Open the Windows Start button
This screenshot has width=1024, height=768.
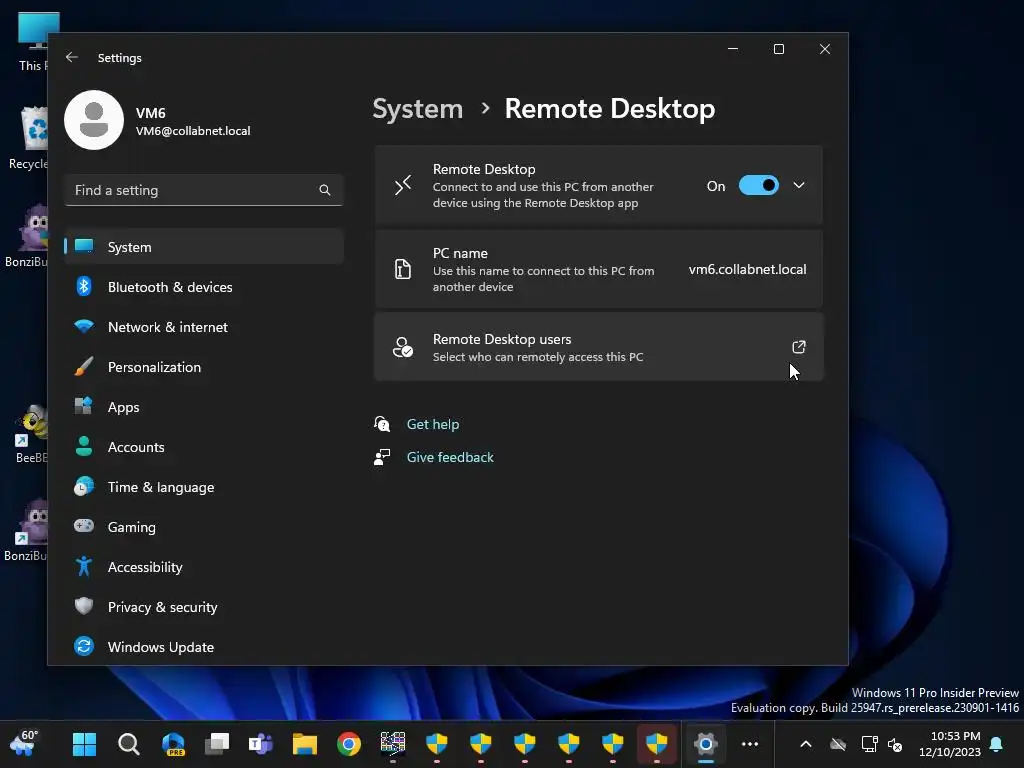pos(84,744)
